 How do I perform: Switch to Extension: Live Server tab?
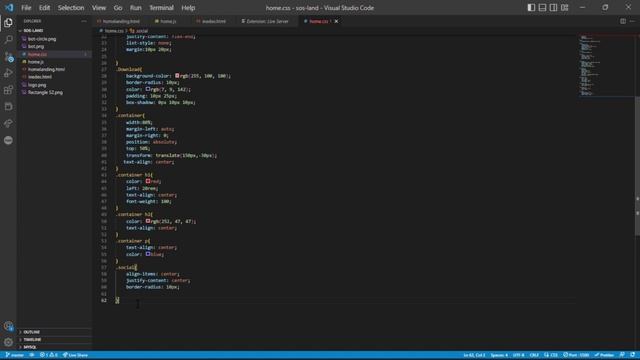[267, 21]
